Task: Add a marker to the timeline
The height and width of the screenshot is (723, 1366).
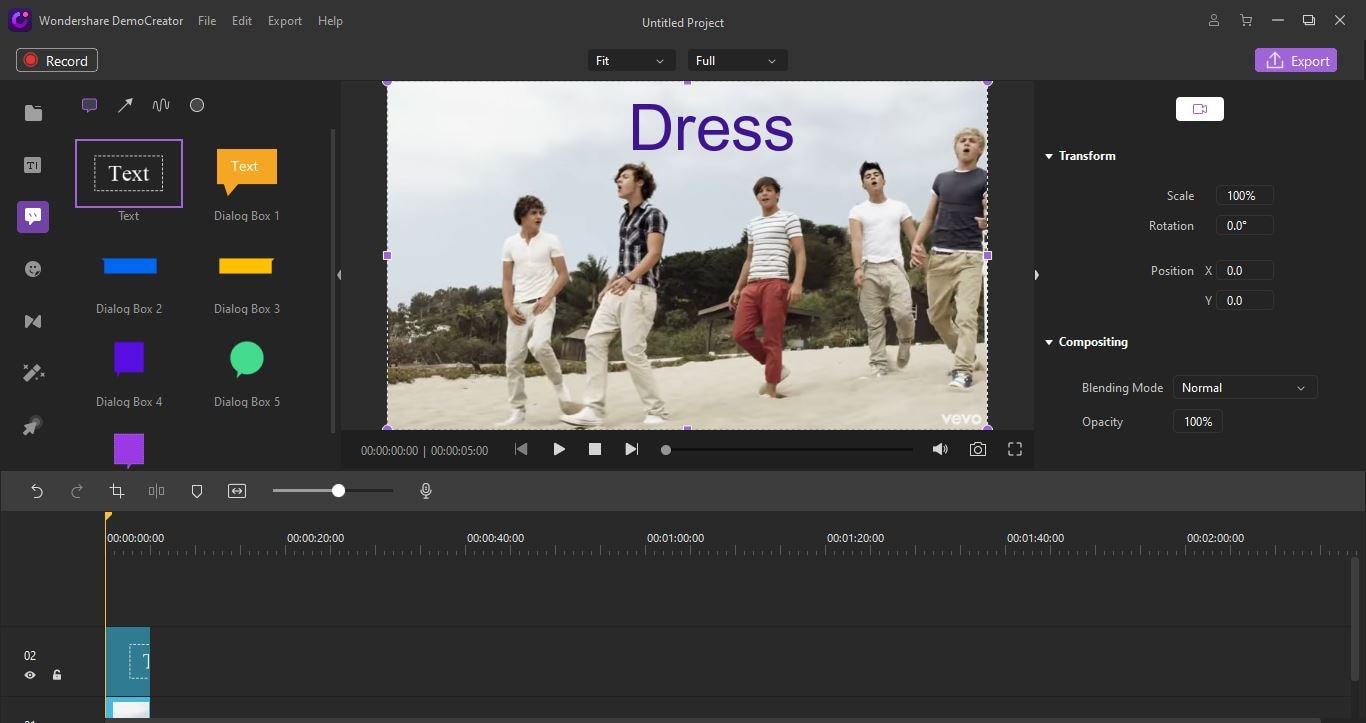Action: 197,491
